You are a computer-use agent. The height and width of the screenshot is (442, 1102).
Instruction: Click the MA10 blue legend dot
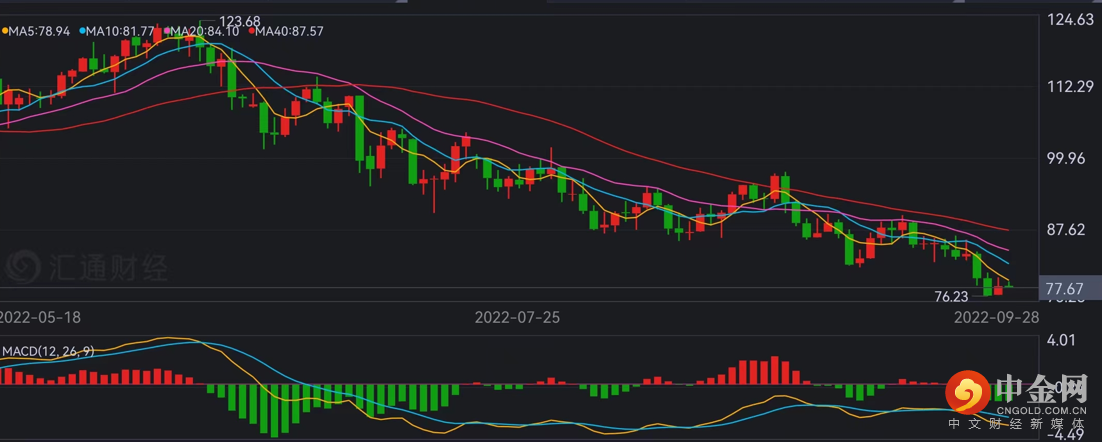coord(82,31)
